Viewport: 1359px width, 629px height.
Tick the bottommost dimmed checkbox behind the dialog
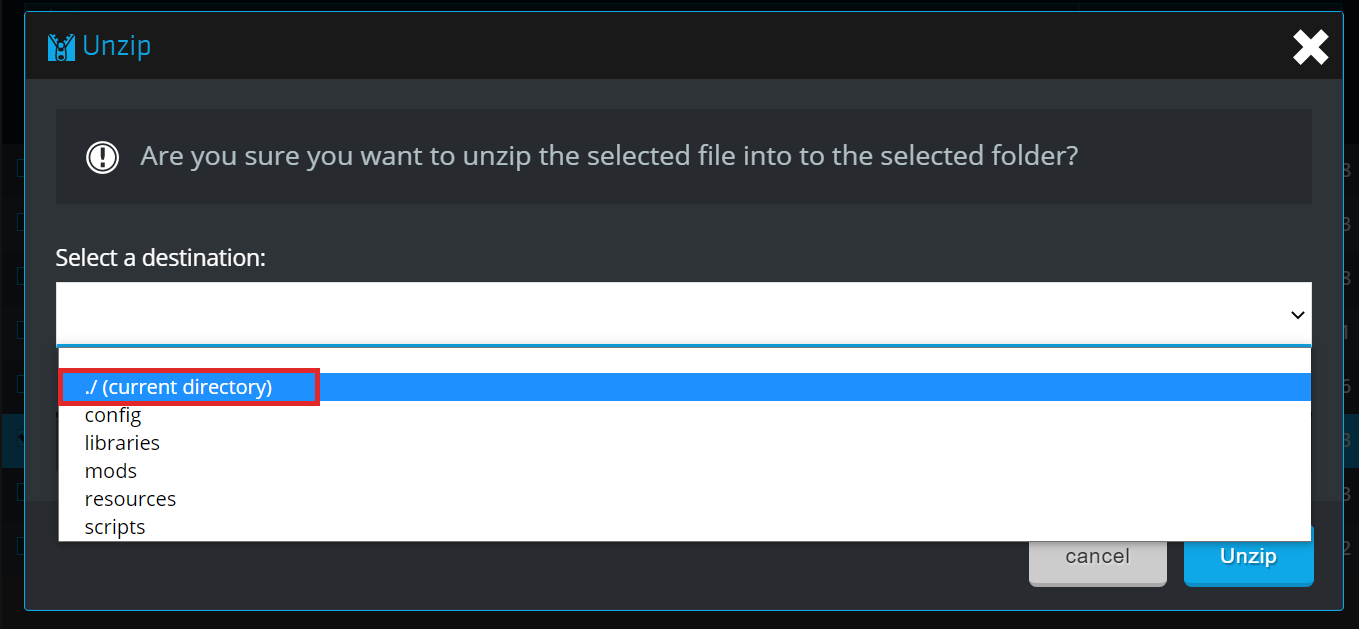(x=20, y=547)
